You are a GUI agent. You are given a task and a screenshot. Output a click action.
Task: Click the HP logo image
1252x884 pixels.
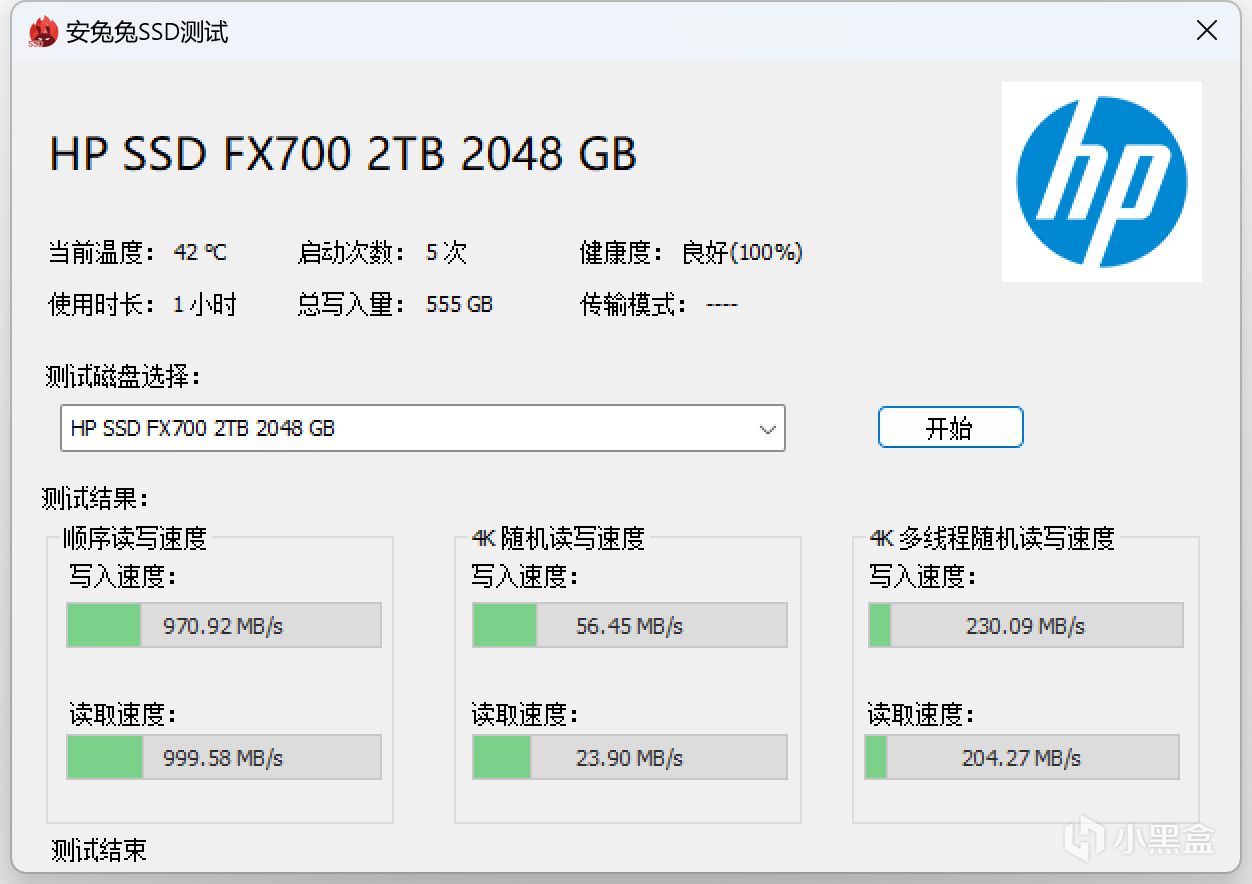[x=1101, y=182]
